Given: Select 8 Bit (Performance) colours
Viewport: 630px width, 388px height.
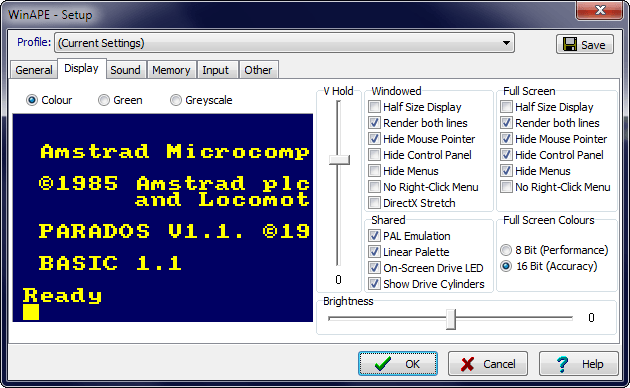Looking at the screenshot, I should click(x=506, y=250).
